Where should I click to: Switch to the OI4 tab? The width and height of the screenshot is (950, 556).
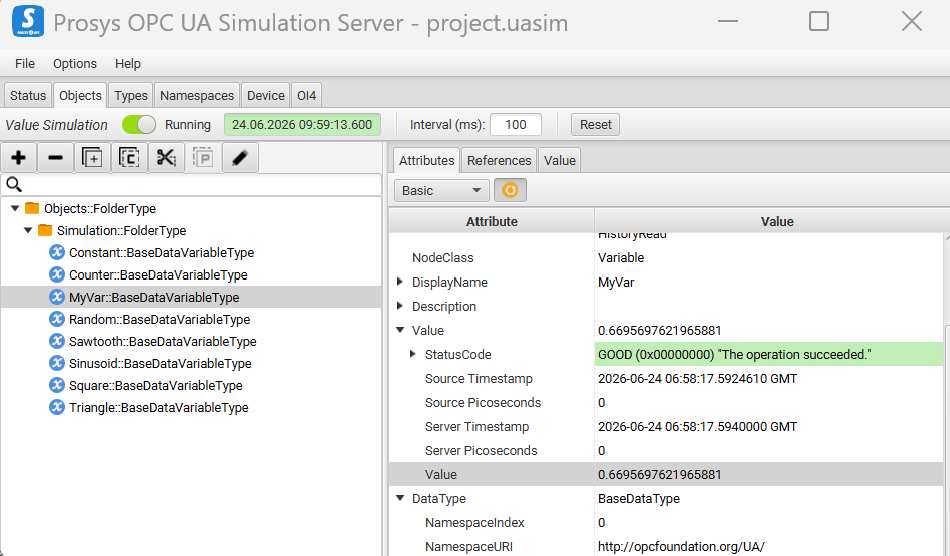click(307, 96)
